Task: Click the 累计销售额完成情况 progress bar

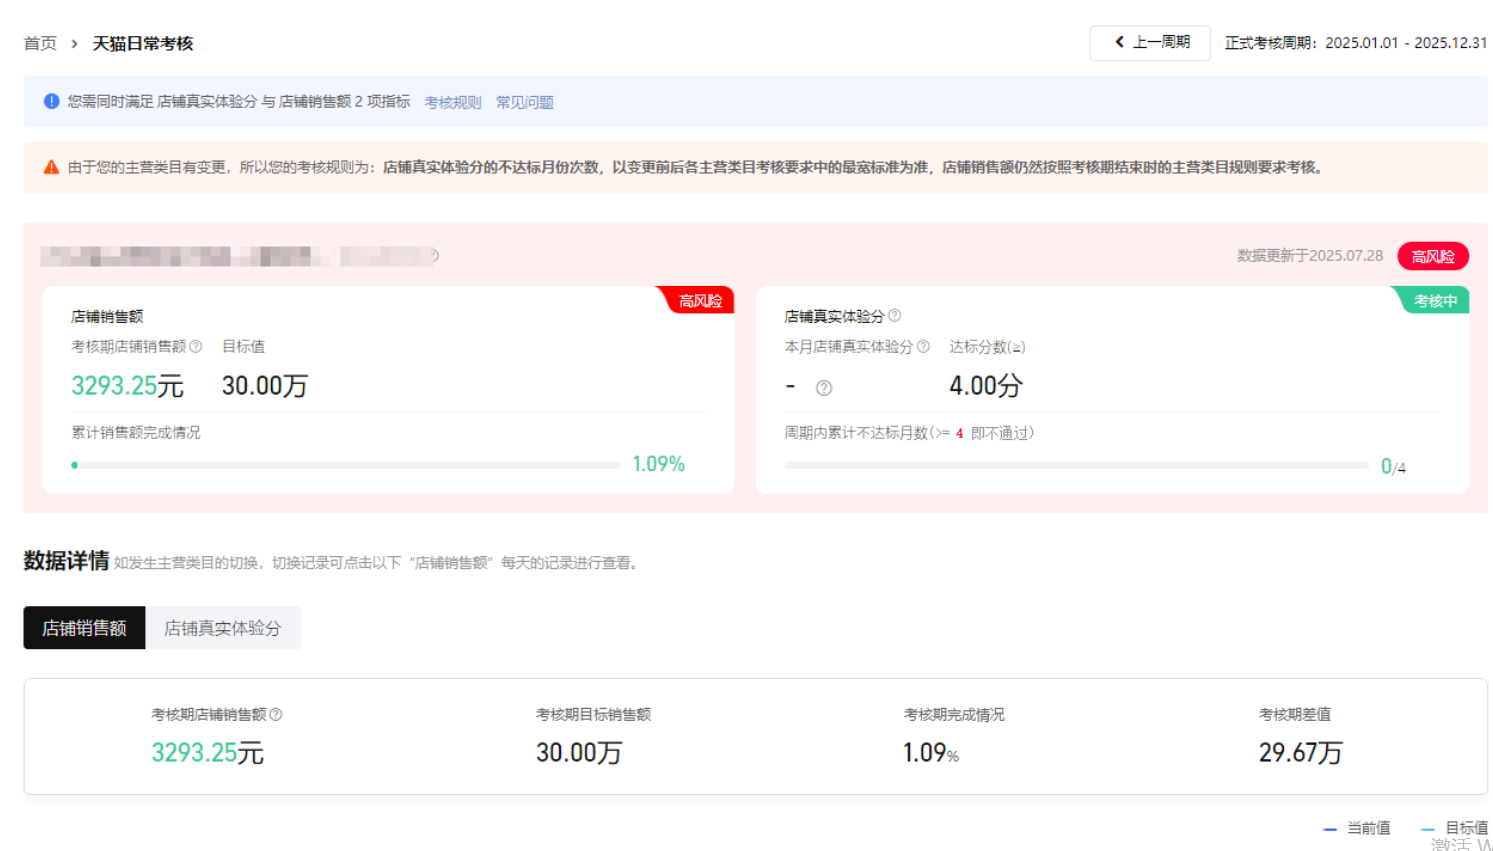Action: coord(346,465)
